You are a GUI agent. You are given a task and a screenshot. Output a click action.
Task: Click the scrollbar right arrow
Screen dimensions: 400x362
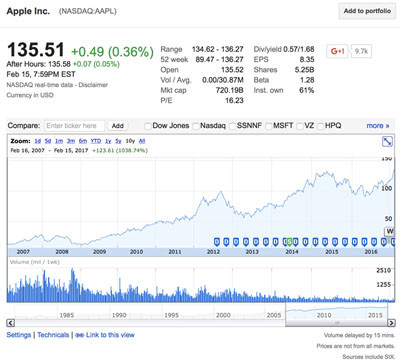click(x=391, y=323)
